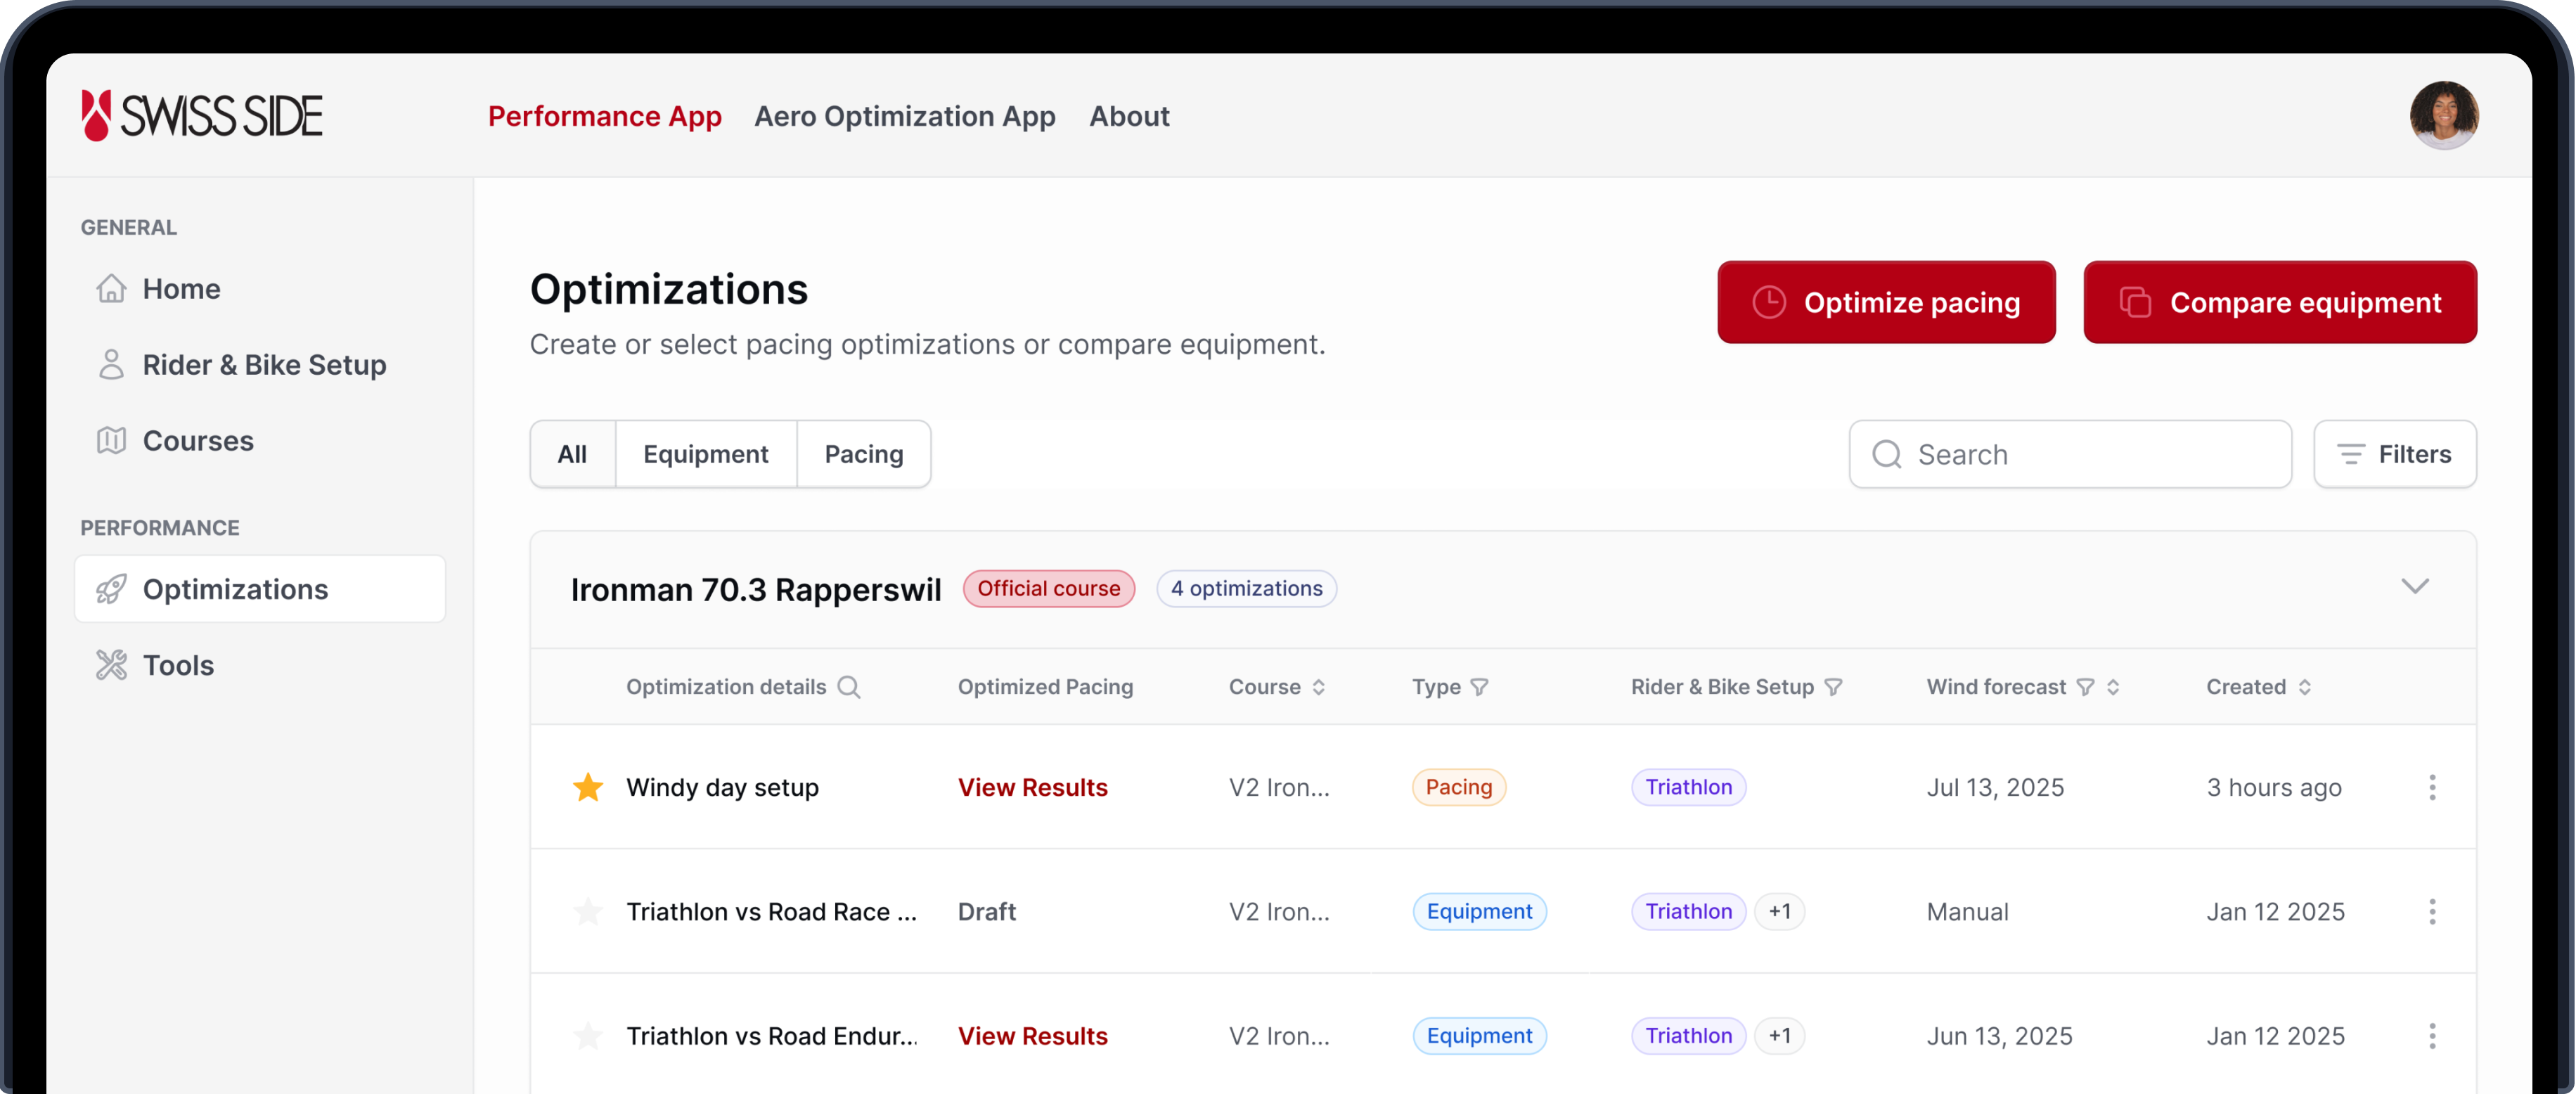Open Performance App tab

(605, 116)
